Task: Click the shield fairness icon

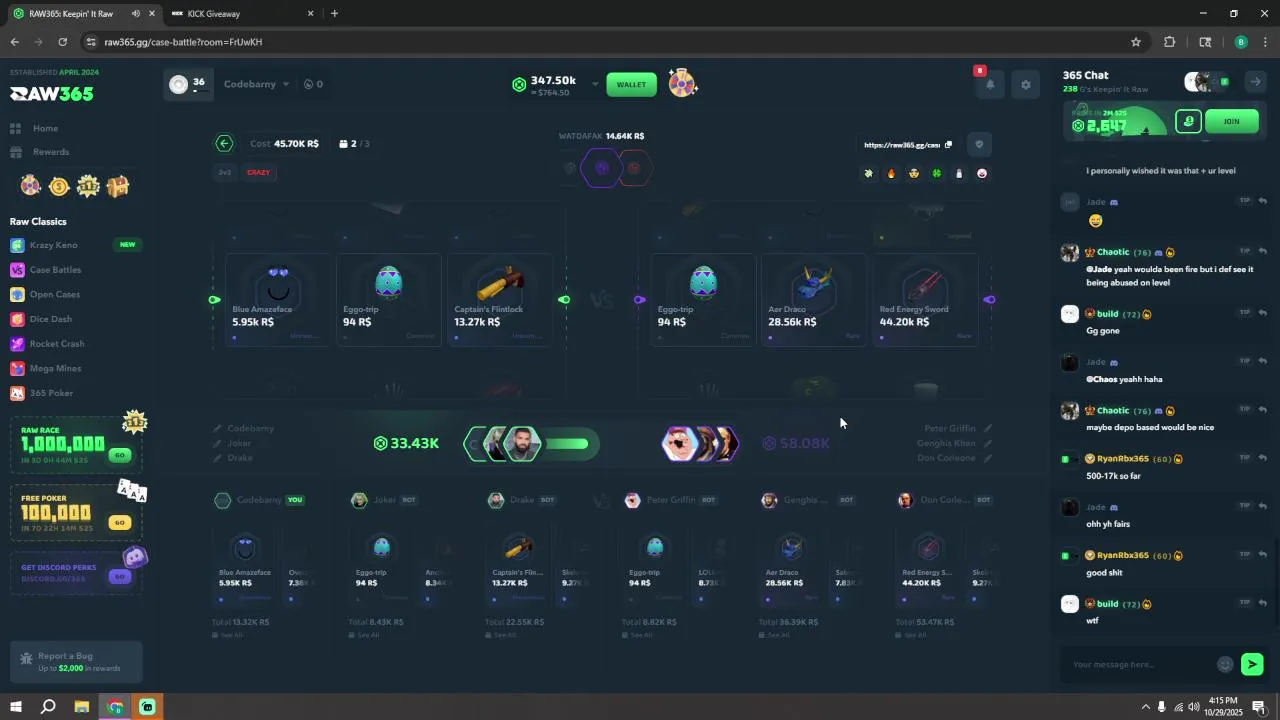Action: [979, 144]
